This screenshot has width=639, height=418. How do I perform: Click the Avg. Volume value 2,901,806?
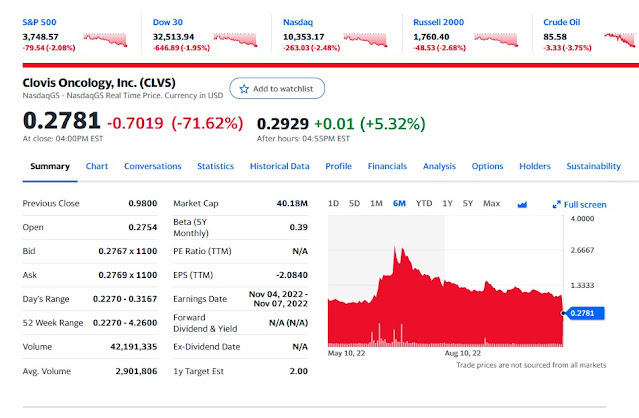pyautogui.click(x=136, y=371)
